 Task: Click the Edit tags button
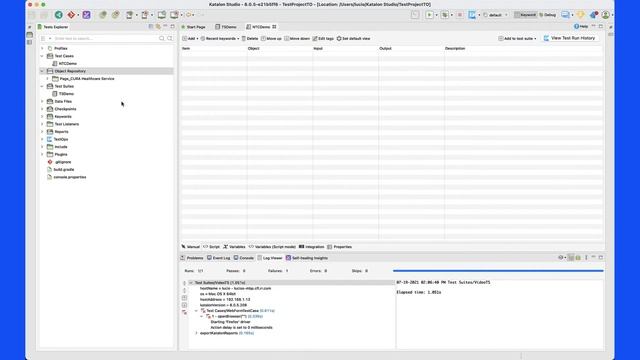tap(323, 38)
